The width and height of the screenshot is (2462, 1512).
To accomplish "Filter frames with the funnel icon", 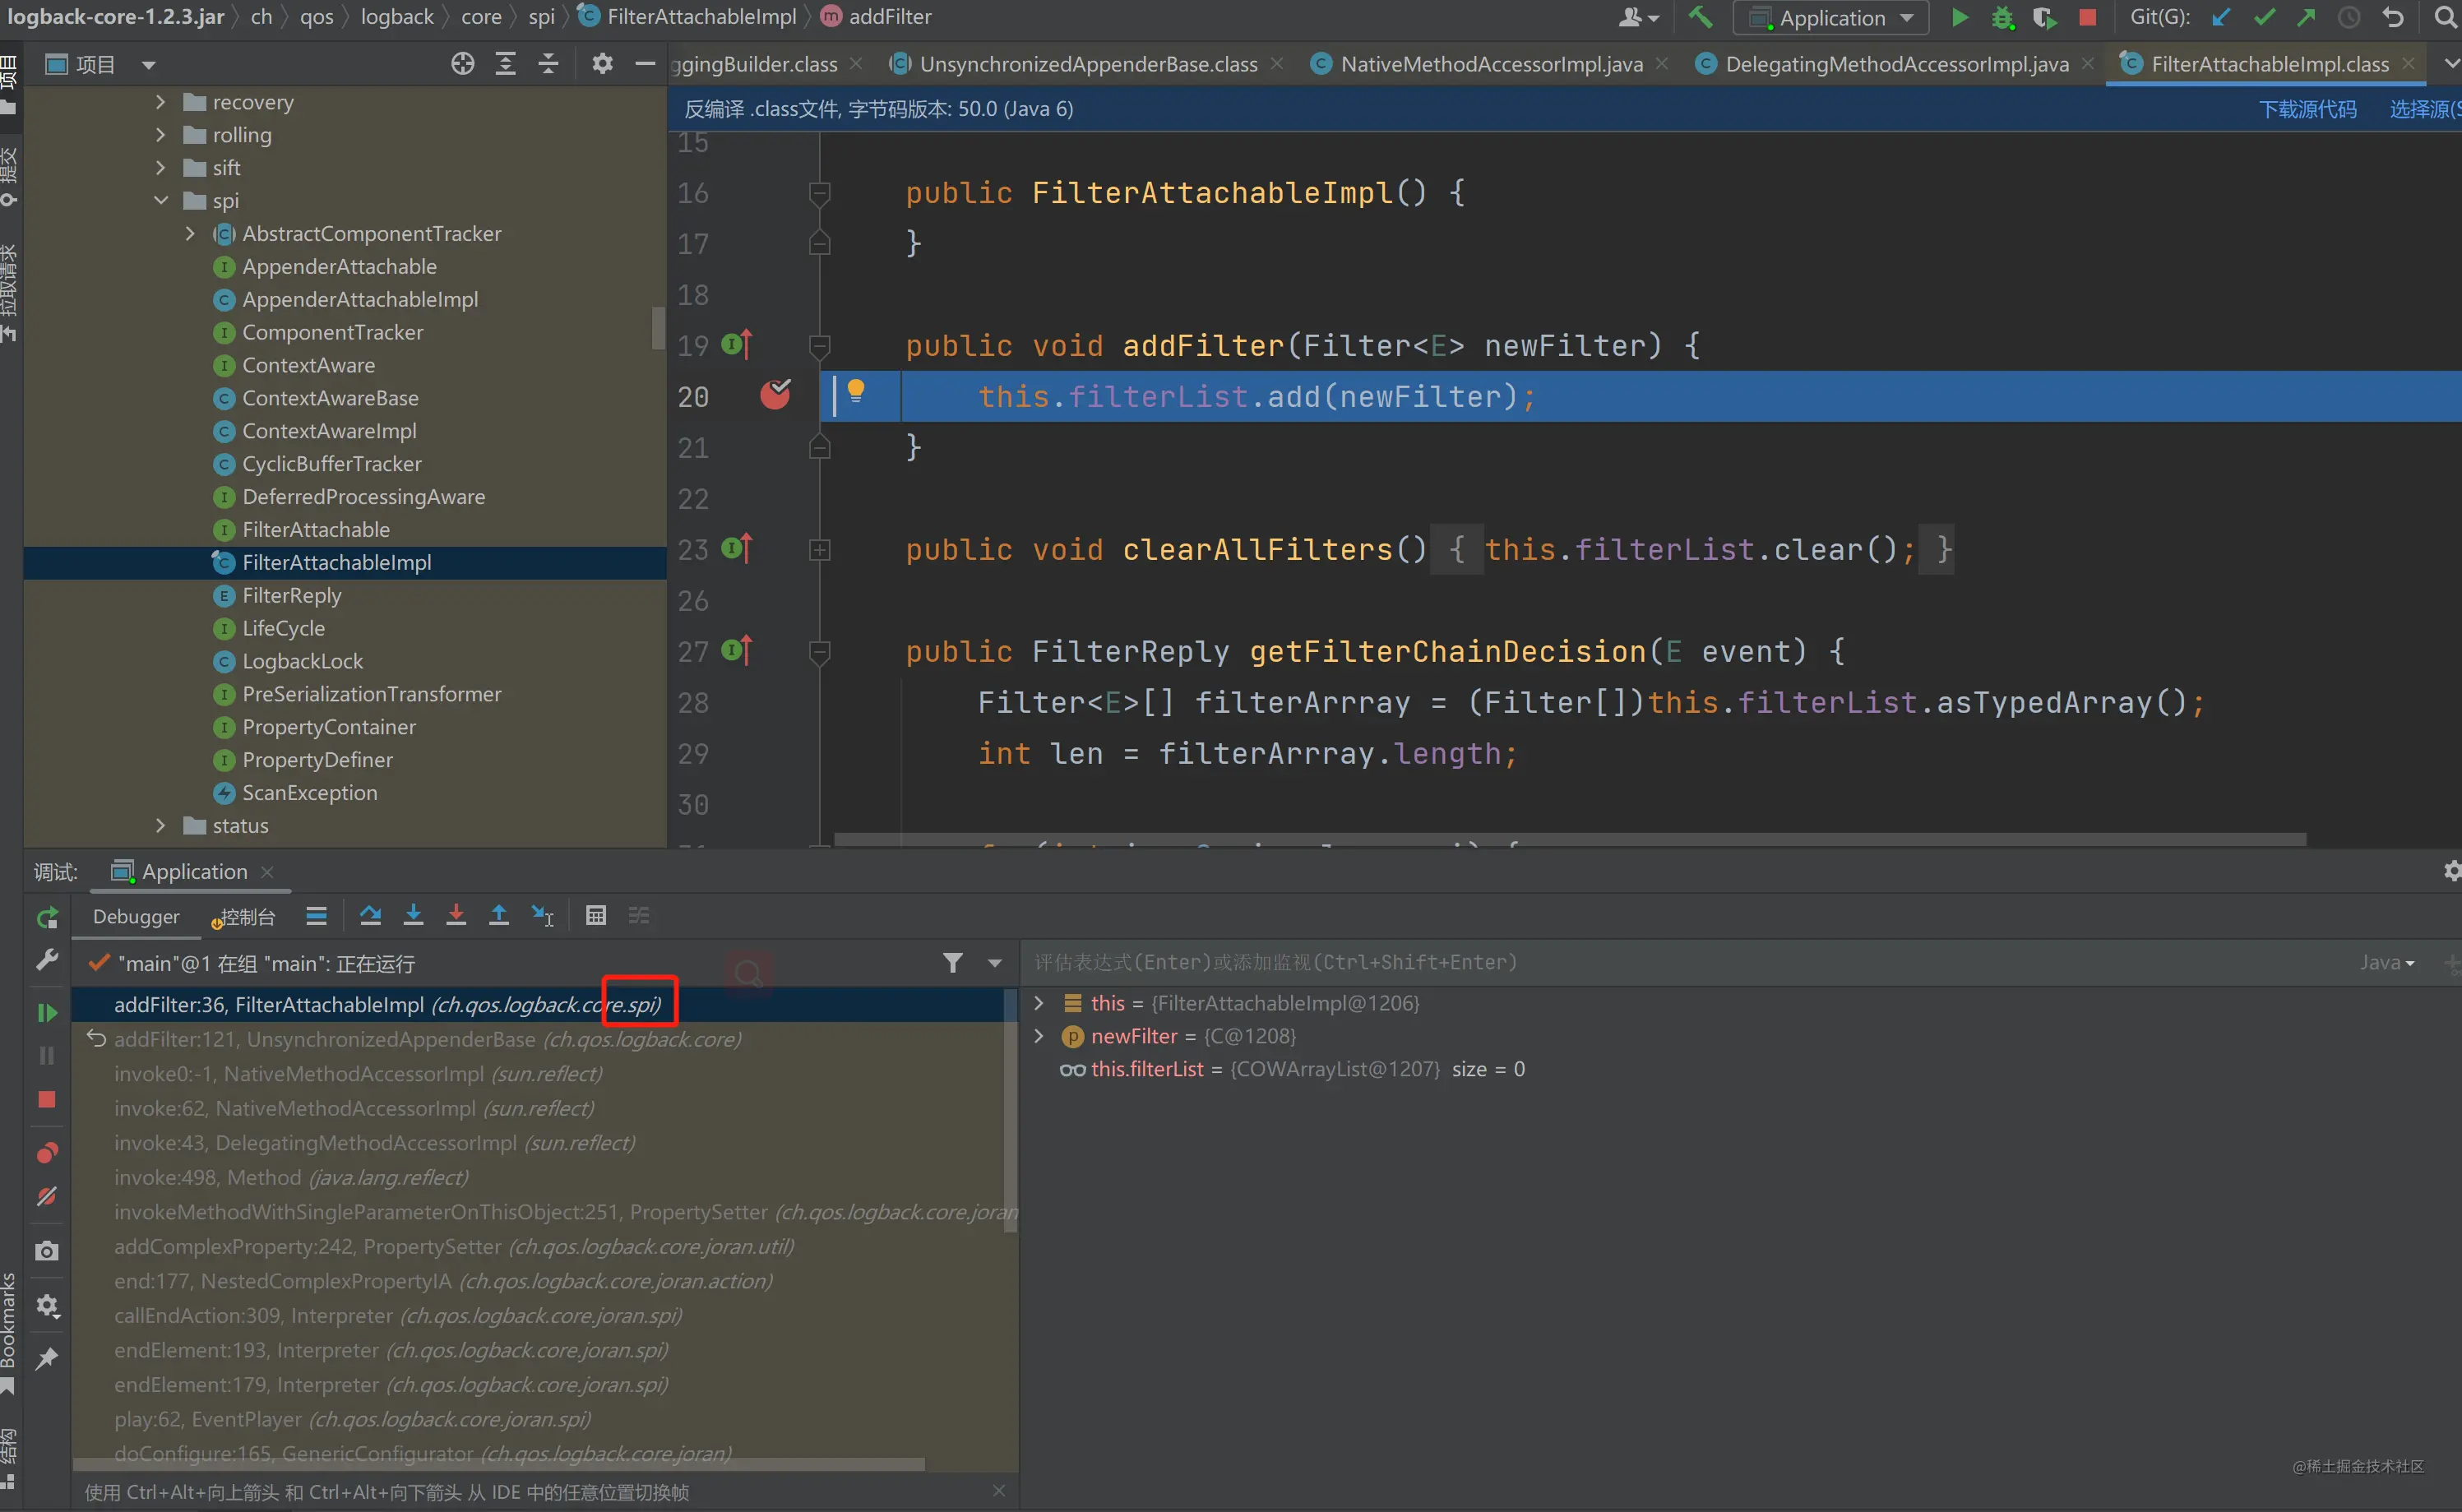I will point(953,963).
